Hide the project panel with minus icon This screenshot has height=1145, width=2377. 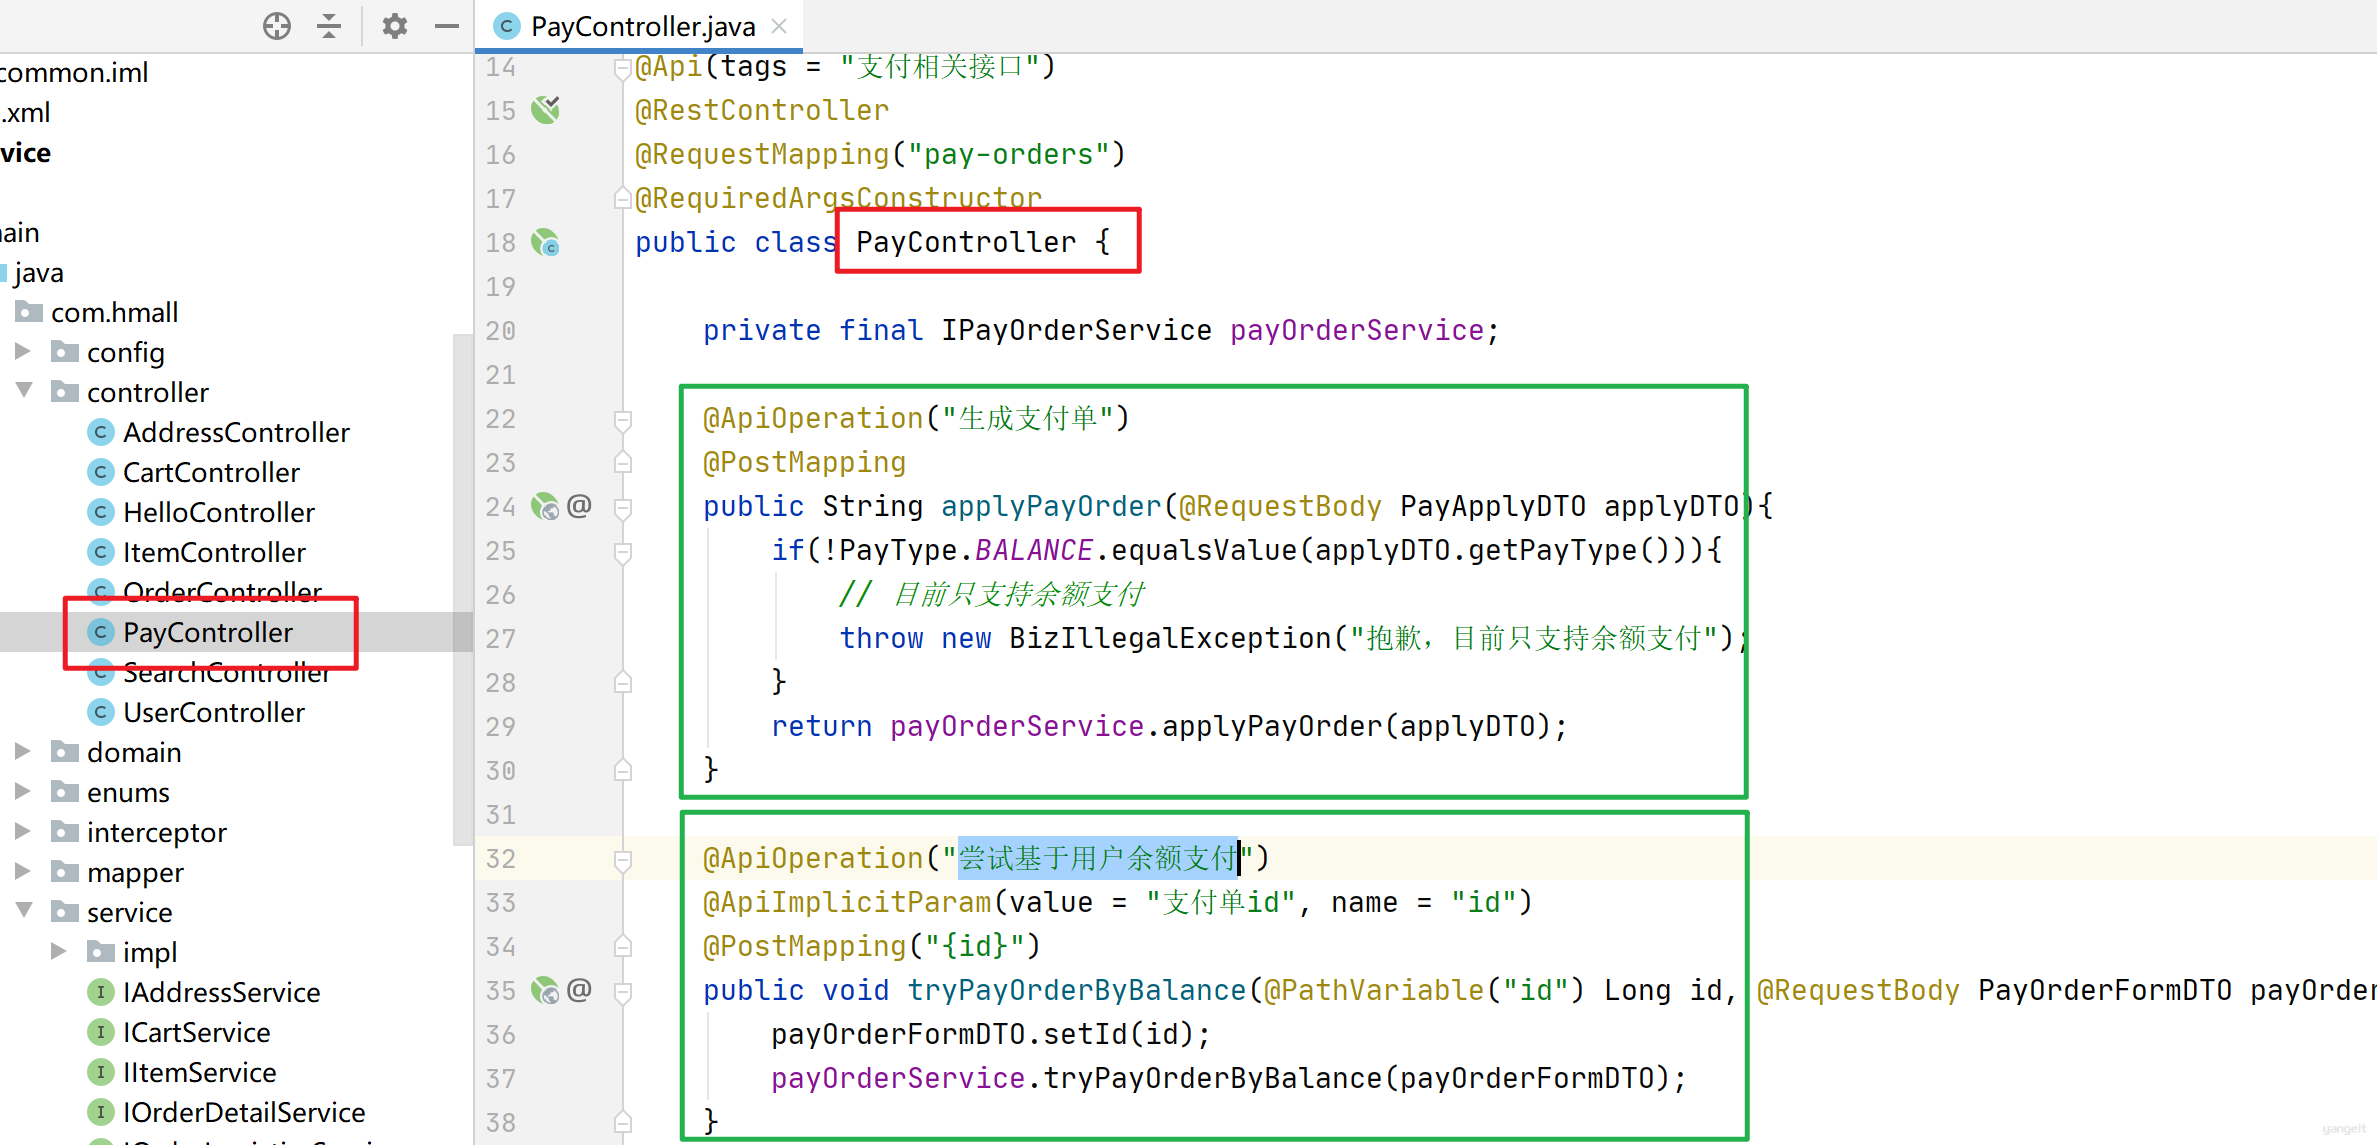(447, 26)
